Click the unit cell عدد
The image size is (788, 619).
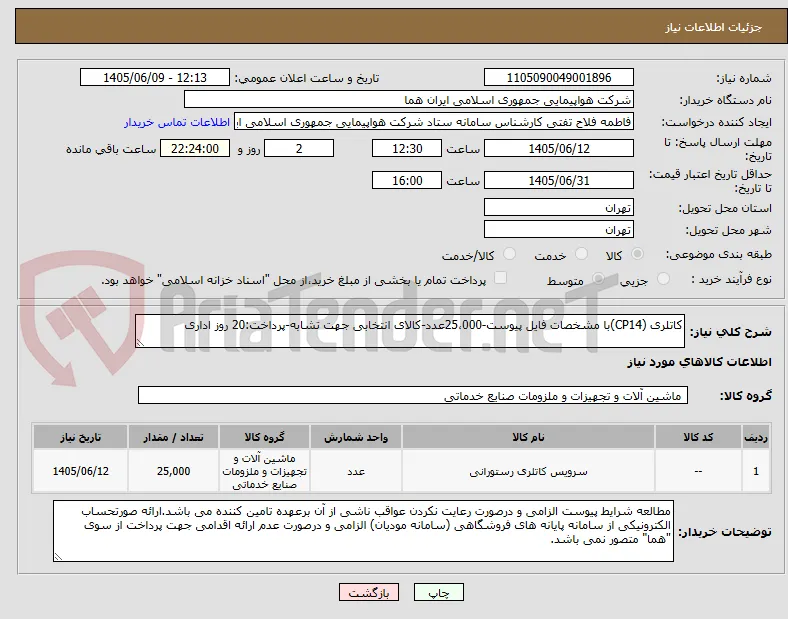click(356, 471)
